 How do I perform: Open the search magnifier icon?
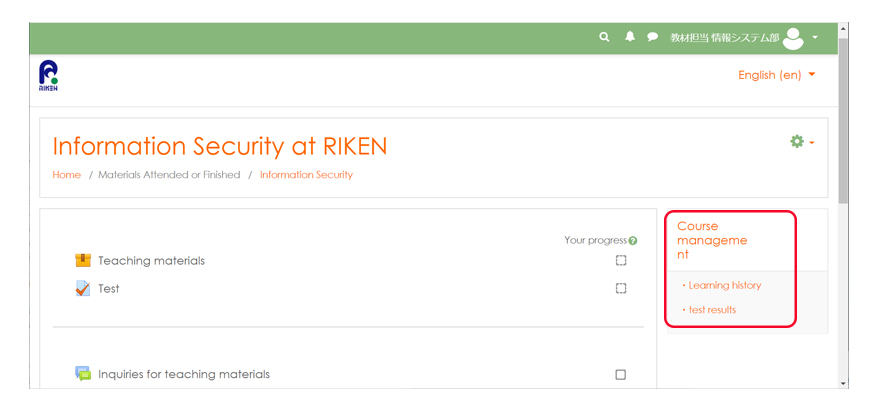[x=604, y=37]
